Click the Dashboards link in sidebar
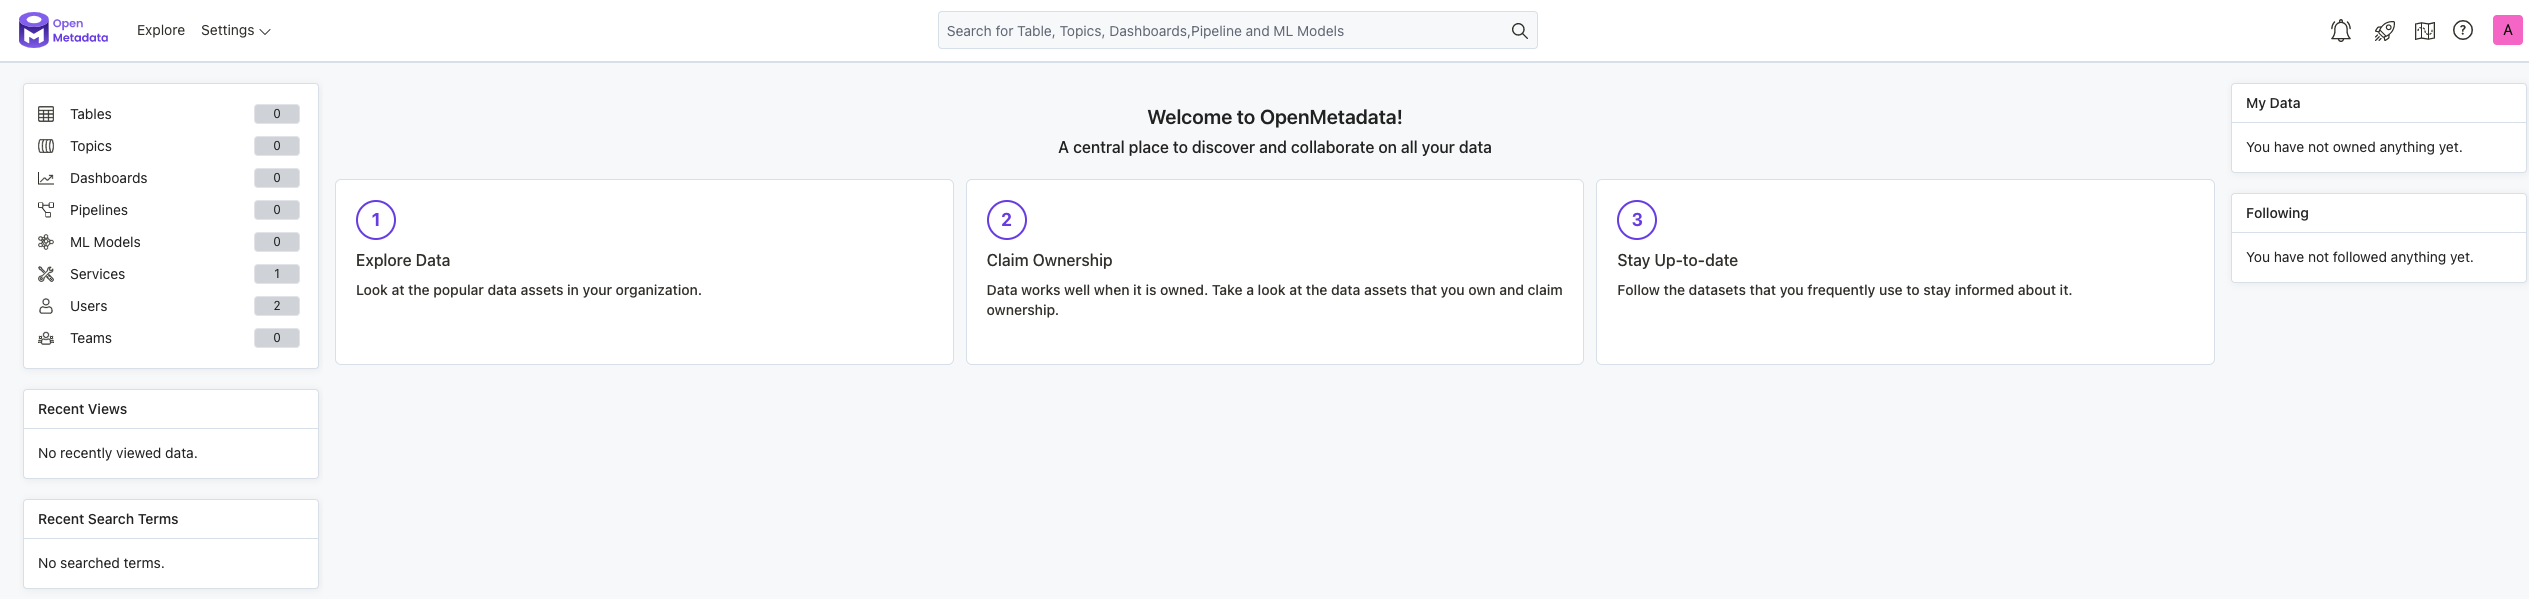Image resolution: width=2529 pixels, height=599 pixels. 108,178
